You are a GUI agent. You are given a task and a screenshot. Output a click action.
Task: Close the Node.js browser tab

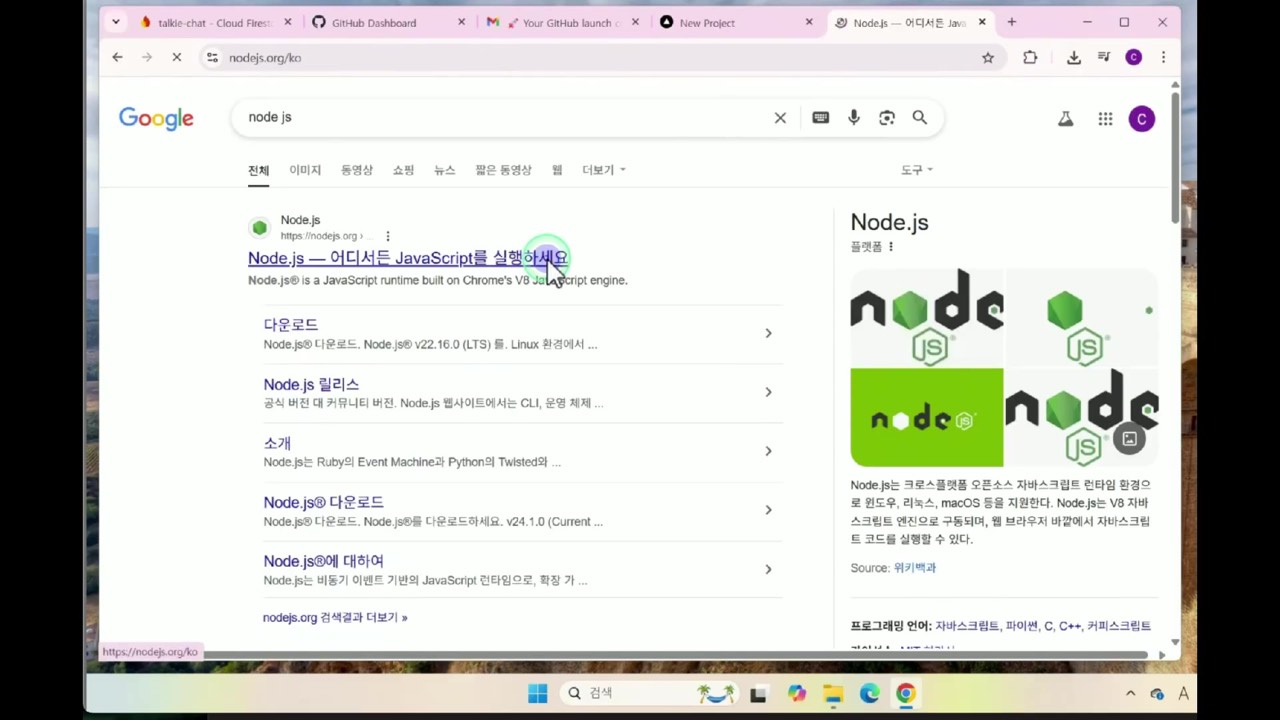(982, 22)
